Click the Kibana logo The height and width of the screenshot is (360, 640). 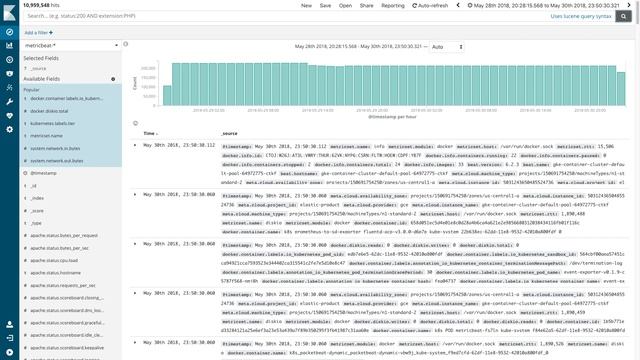9,13
